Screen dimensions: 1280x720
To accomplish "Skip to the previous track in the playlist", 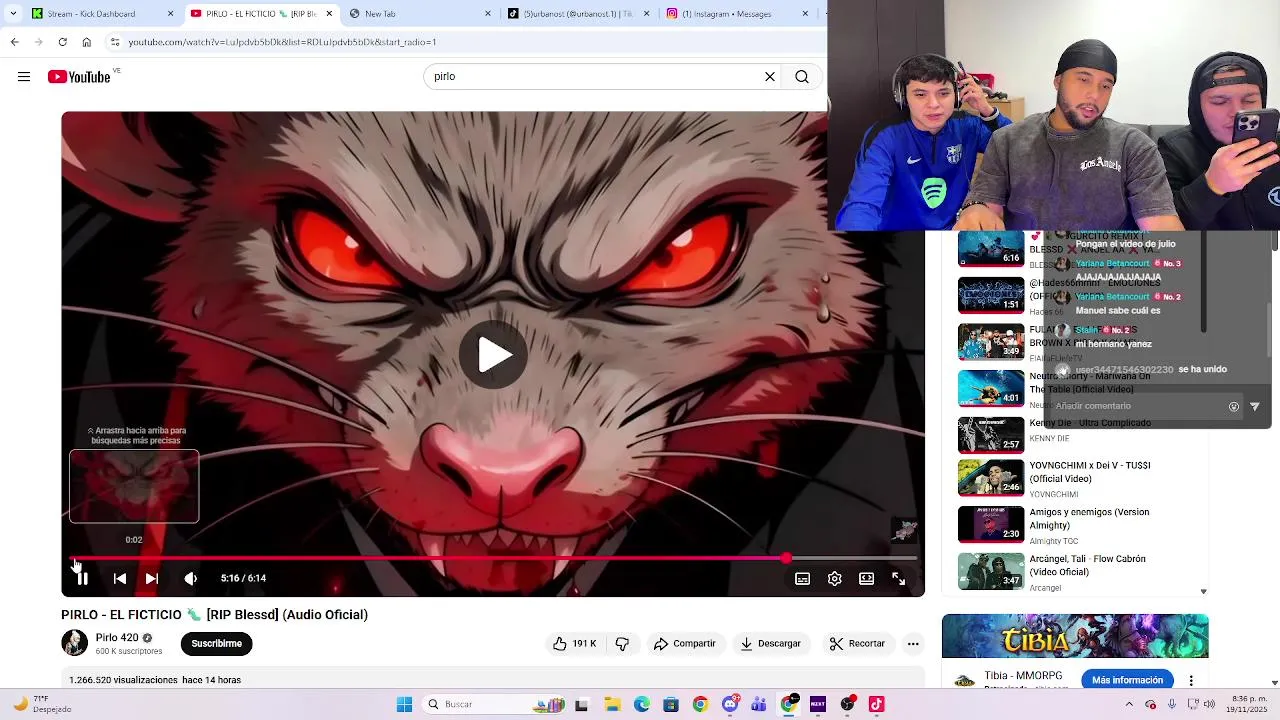I will coord(119,578).
